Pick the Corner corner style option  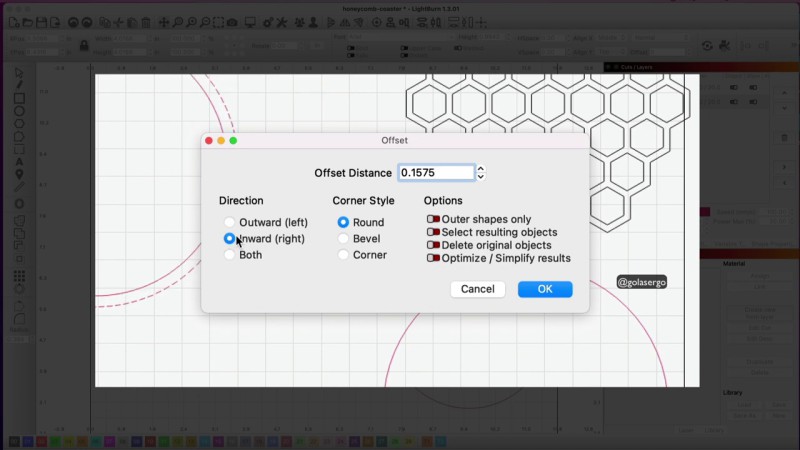343,255
